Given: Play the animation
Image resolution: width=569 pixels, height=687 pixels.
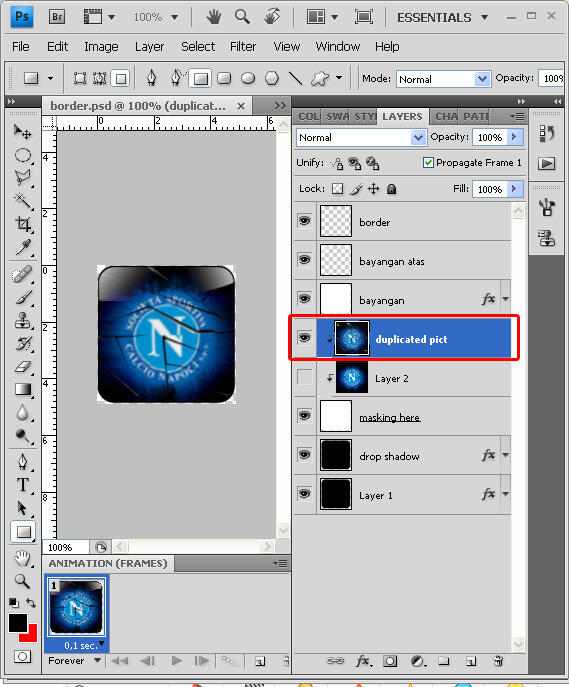Looking at the screenshot, I should coord(177,660).
